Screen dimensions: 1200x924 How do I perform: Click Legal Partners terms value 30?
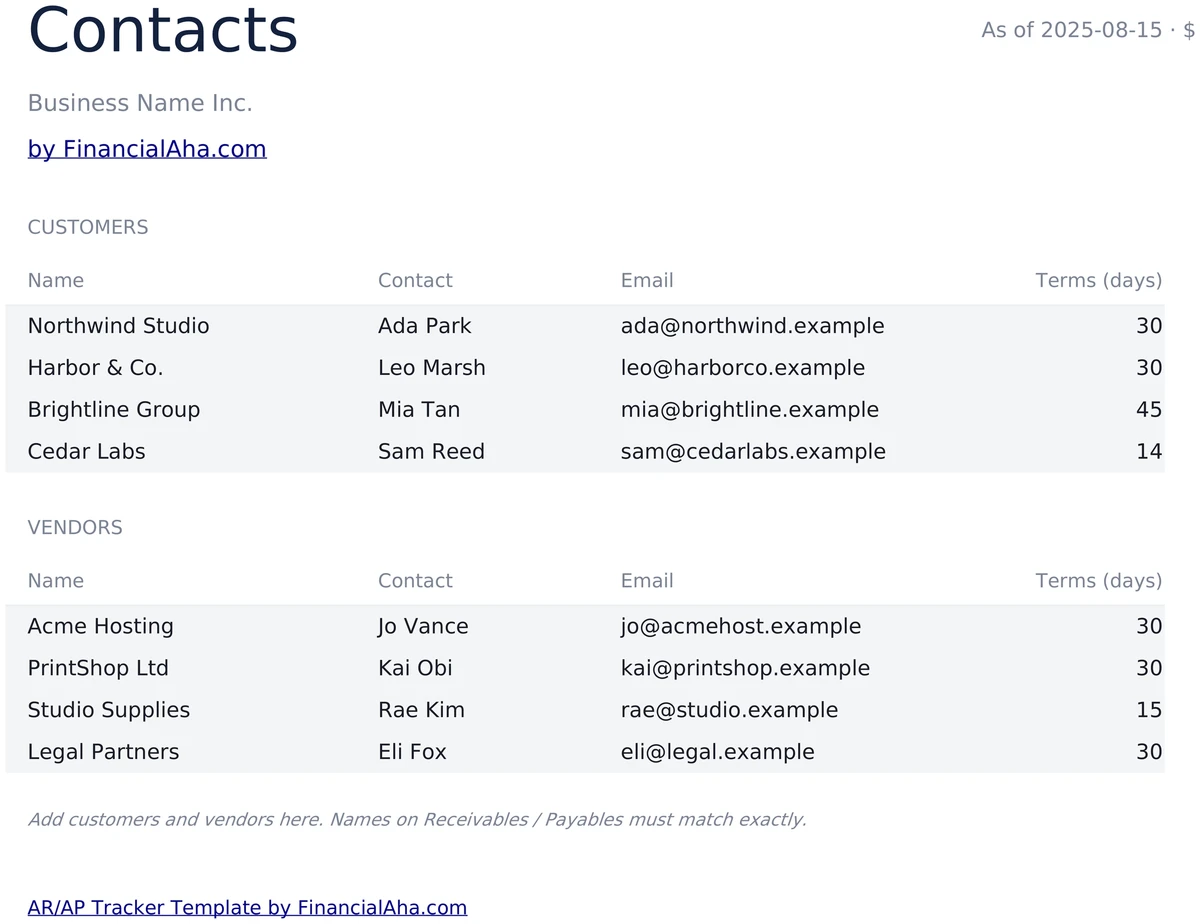click(x=1149, y=752)
